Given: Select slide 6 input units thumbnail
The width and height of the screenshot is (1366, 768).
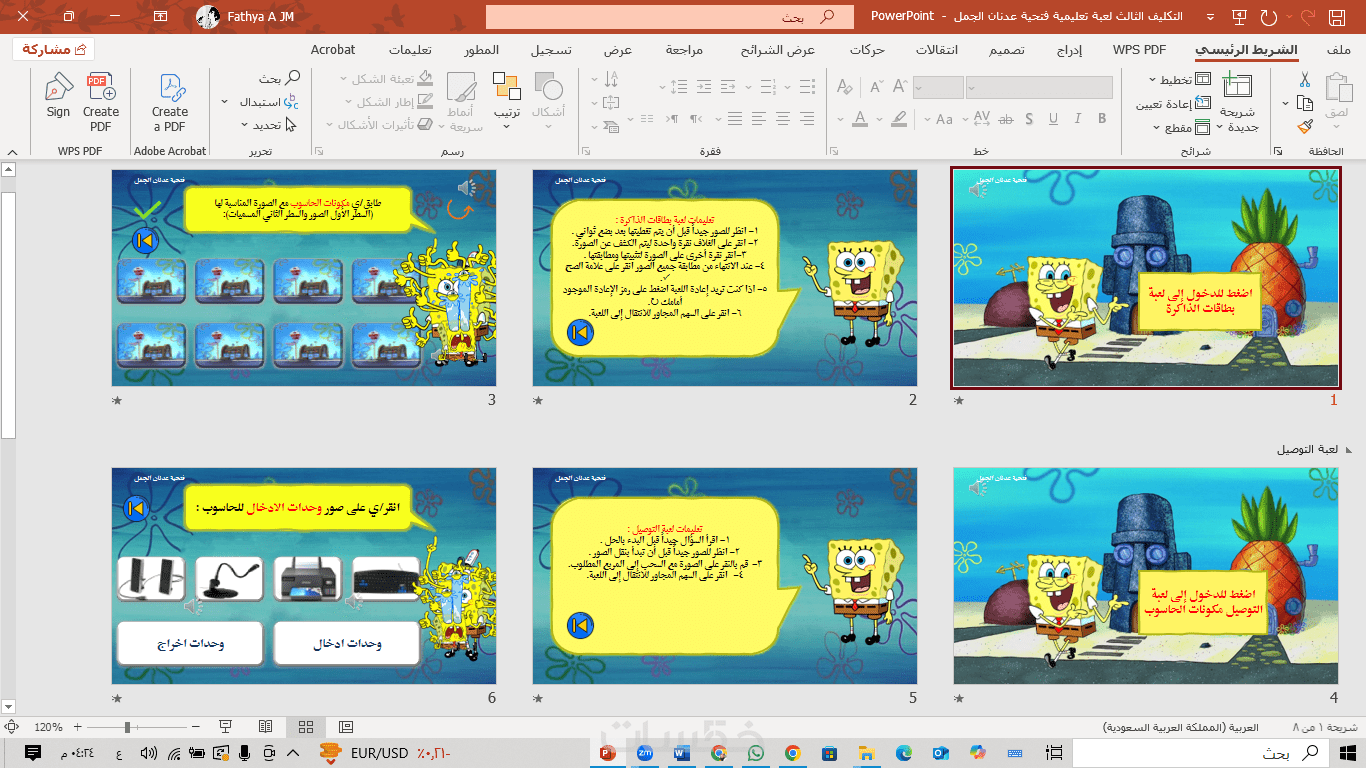Looking at the screenshot, I should coord(304,576).
